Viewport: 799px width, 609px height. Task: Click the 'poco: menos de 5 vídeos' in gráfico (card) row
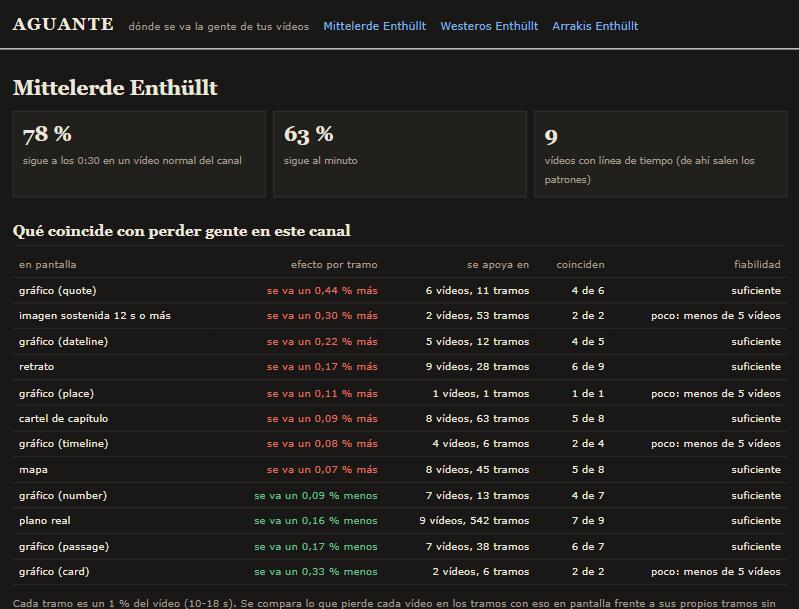(x=716, y=571)
